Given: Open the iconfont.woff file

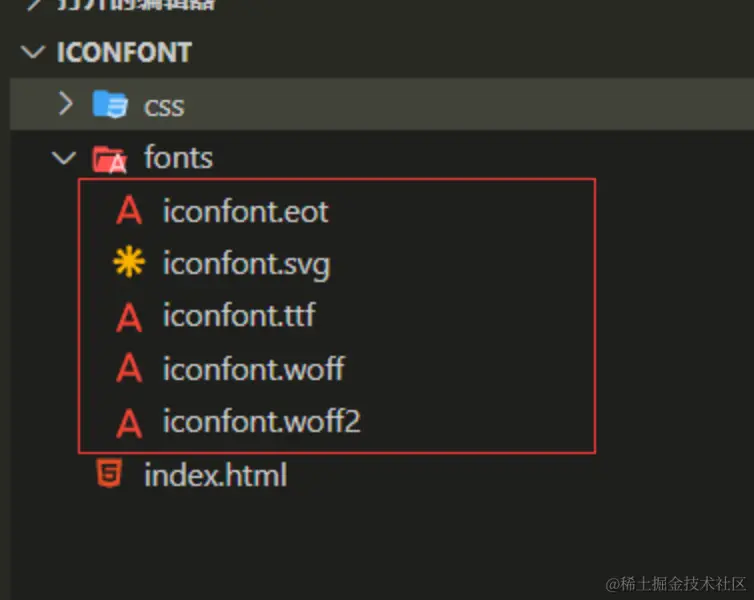Looking at the screenshot, I should tap(253, 369).
